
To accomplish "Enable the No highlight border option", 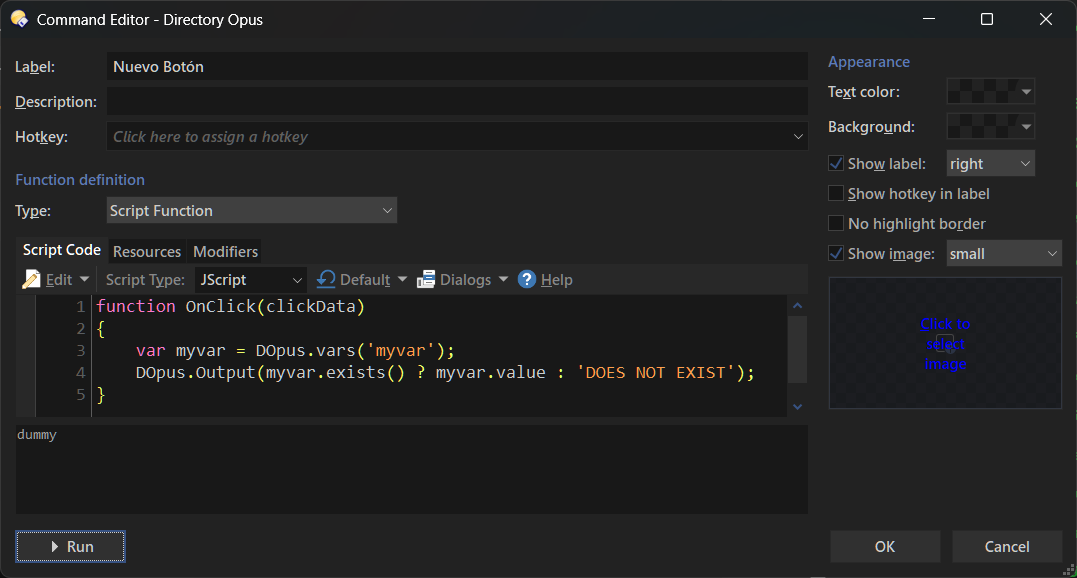I will click(x=836, y=224).
